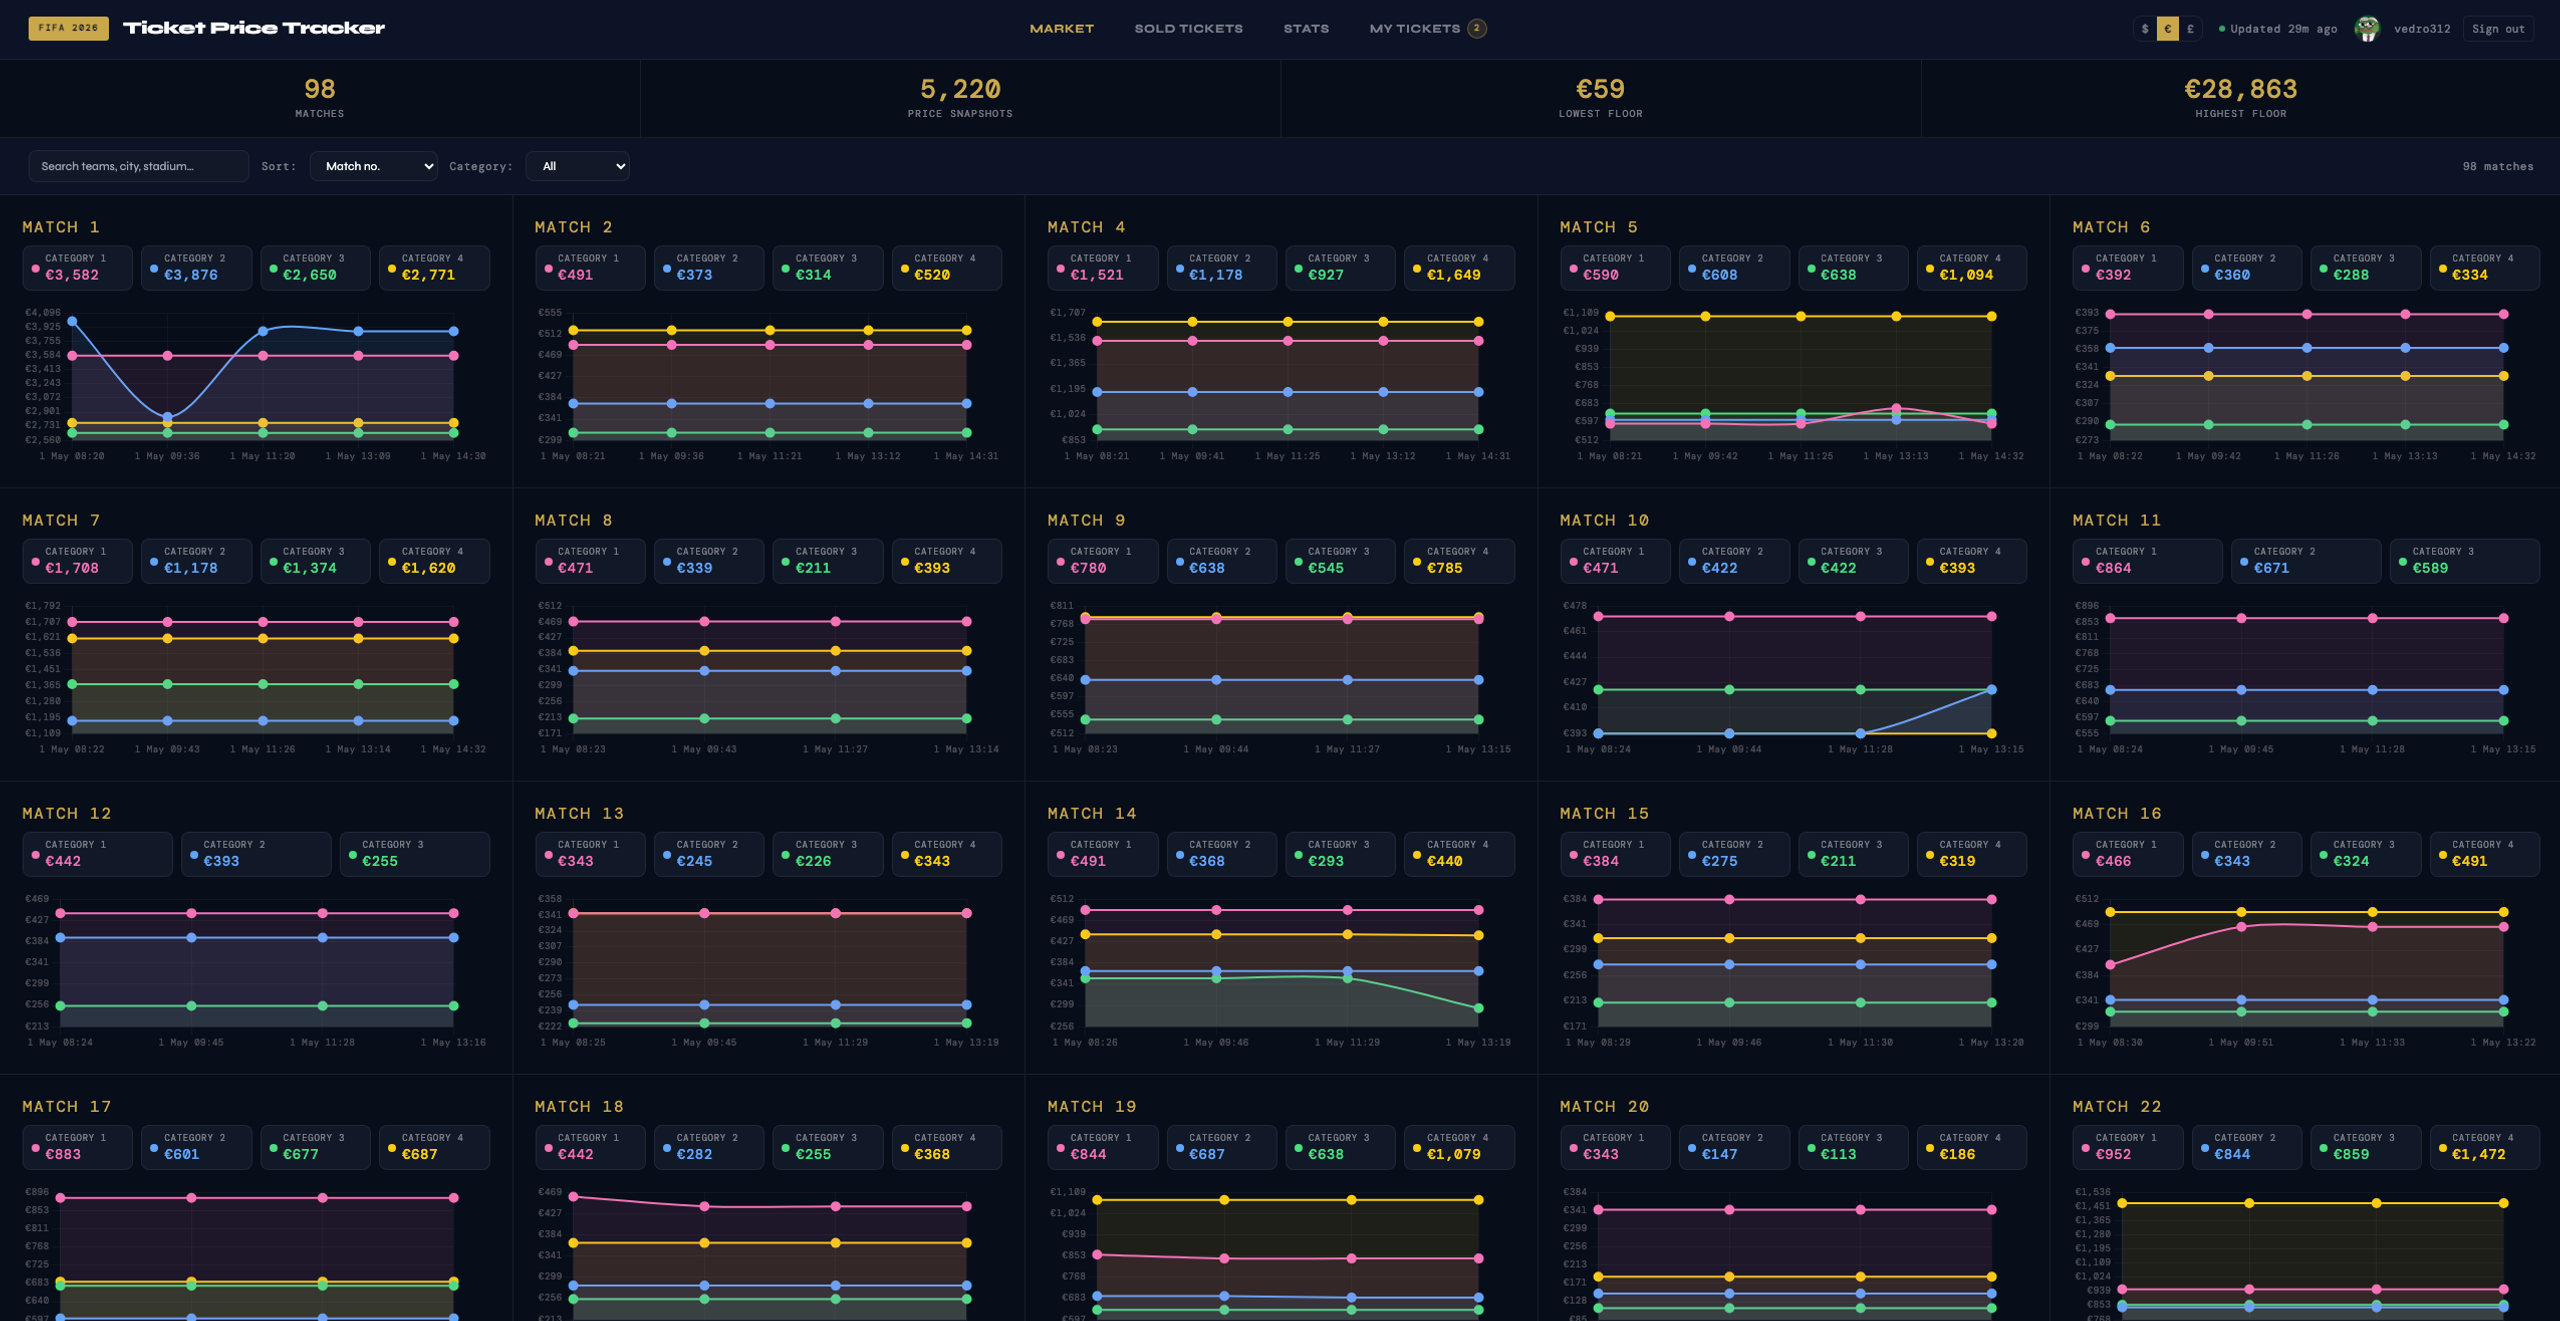Open the Match 8 card title

point(574,520)
